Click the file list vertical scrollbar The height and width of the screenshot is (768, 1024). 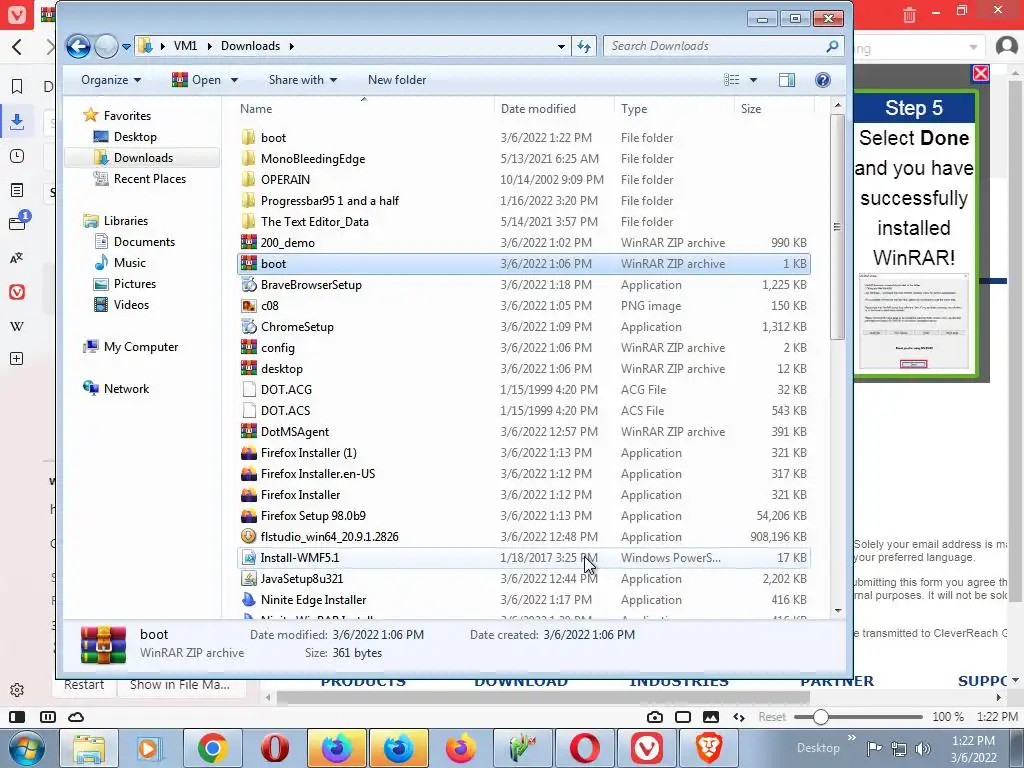point(837,227)
